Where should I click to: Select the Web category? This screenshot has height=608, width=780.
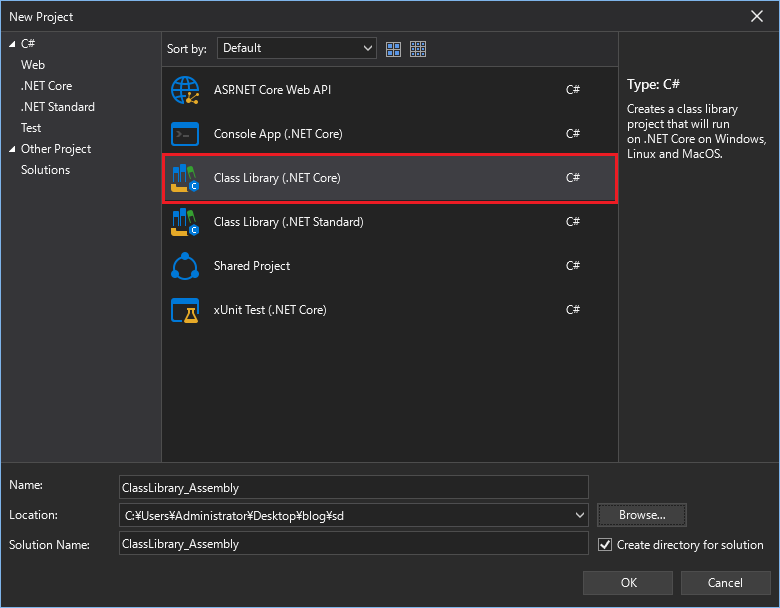33,65
